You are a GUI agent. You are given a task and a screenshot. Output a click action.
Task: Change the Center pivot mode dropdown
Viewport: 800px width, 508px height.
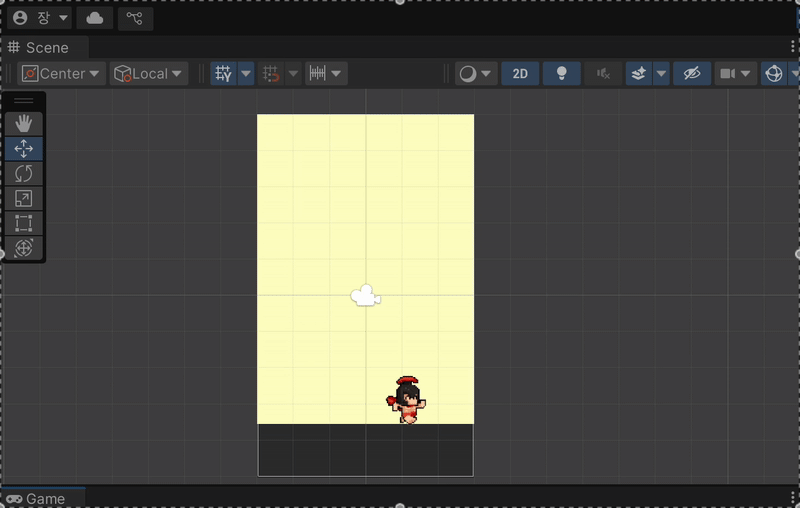(62, 73)
